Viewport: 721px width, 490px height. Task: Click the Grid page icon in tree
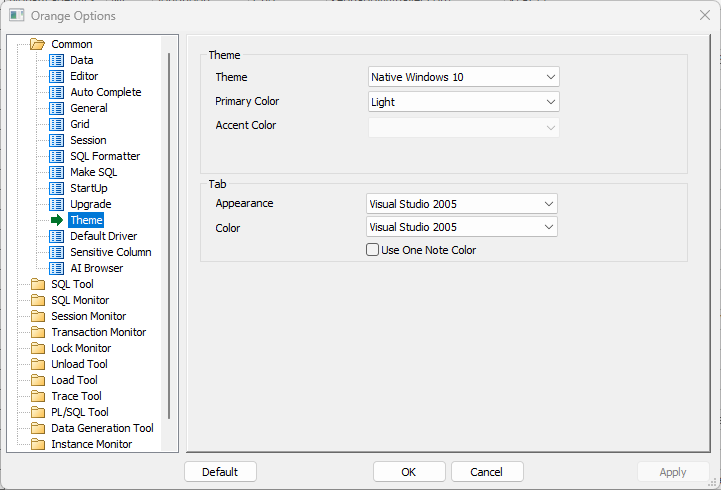(x=57, y=124)
